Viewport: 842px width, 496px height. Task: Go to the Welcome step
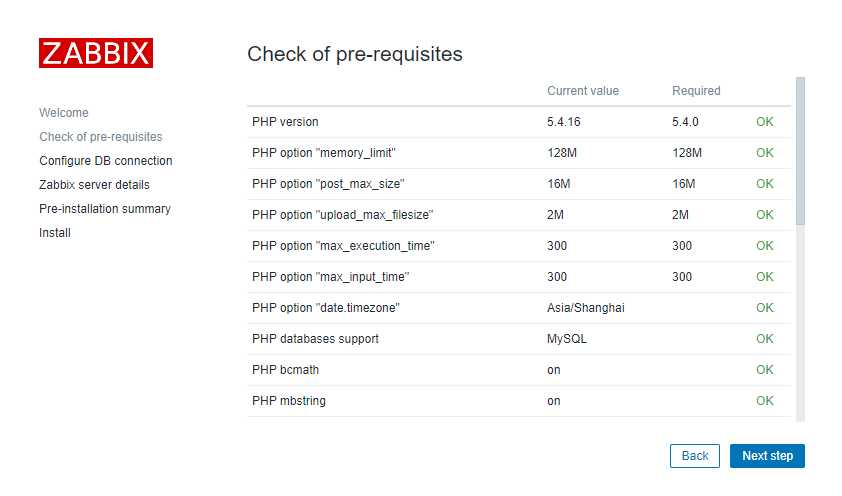point(64,113)
